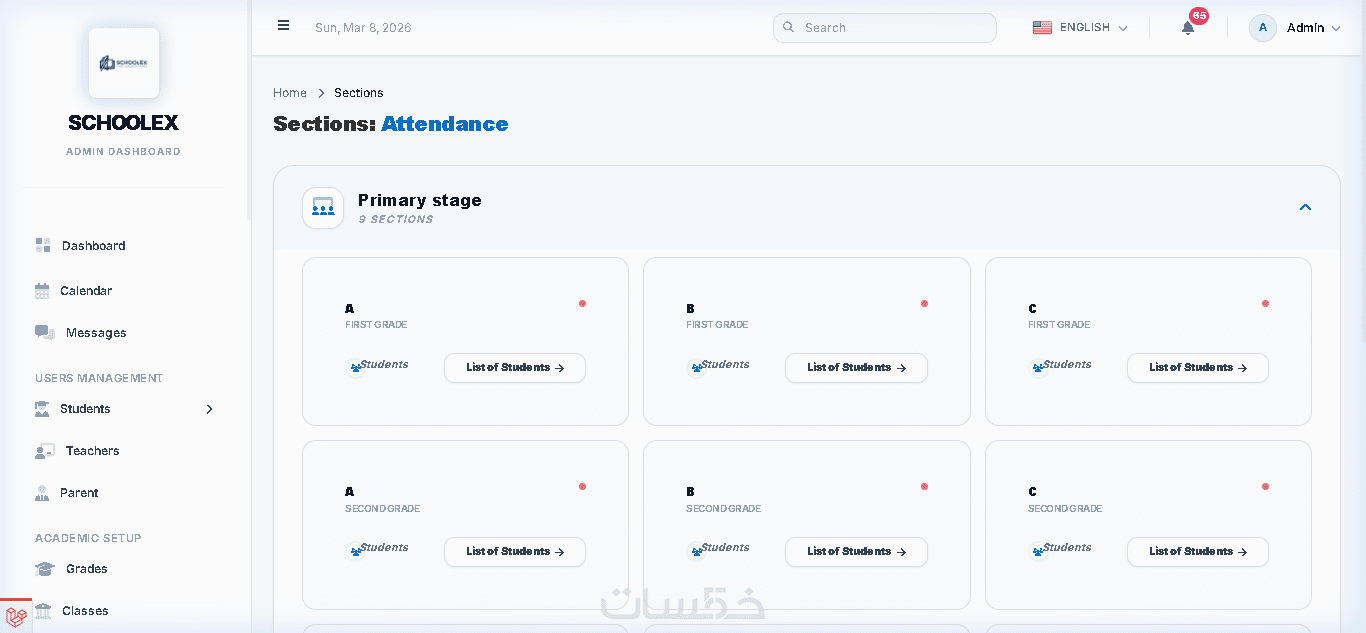Click the Classes building icon

click(x=43, y=611)
